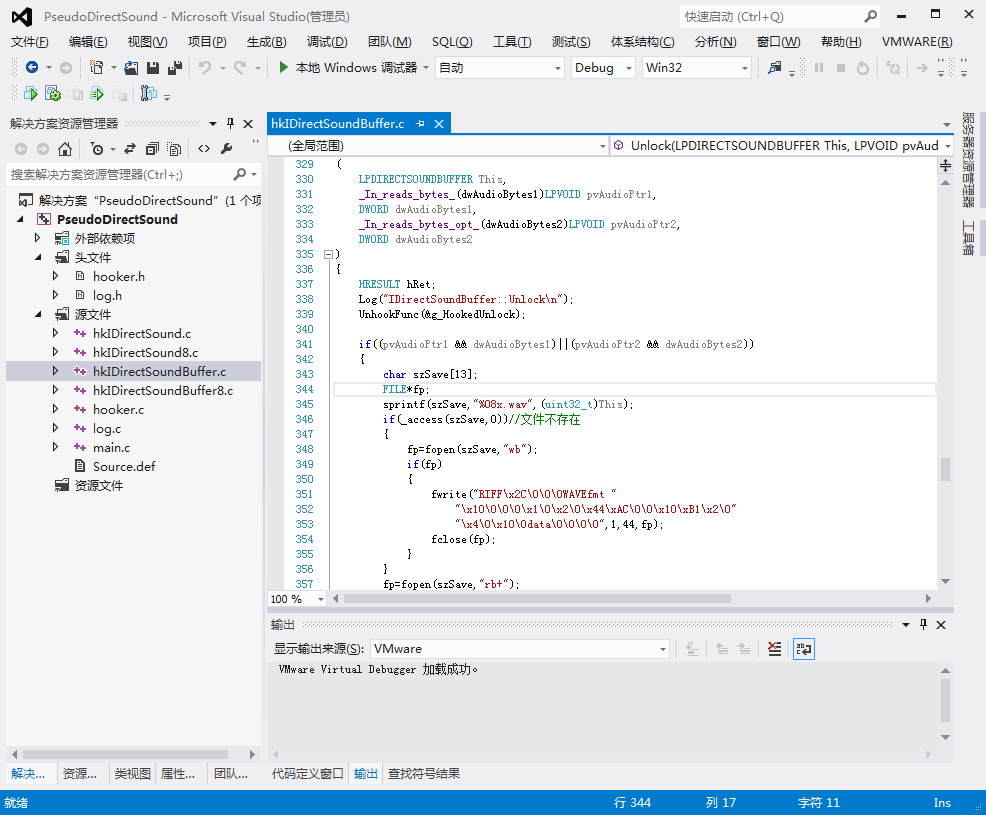Select main.c in the solution tree
This screenshot has height=815, width=986.
(x=111, y=447)
